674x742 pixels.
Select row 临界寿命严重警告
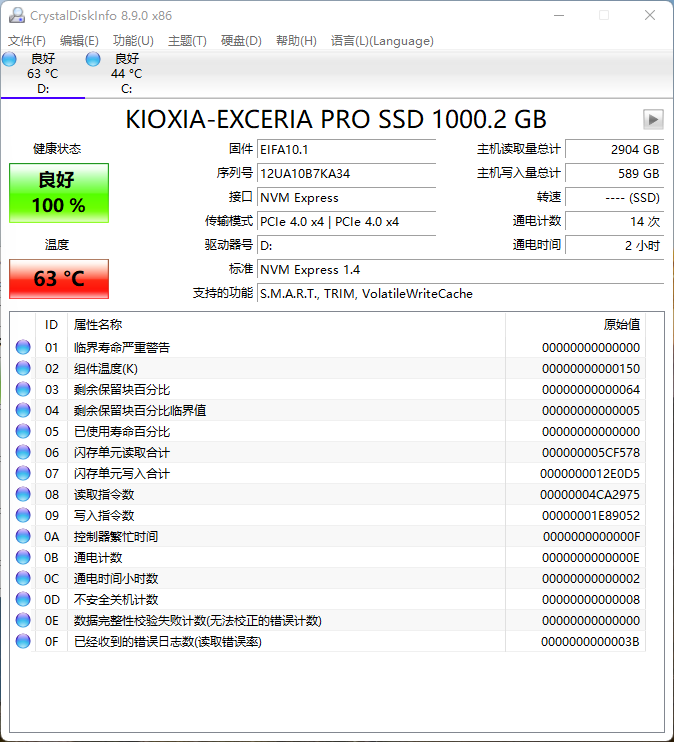328,347
